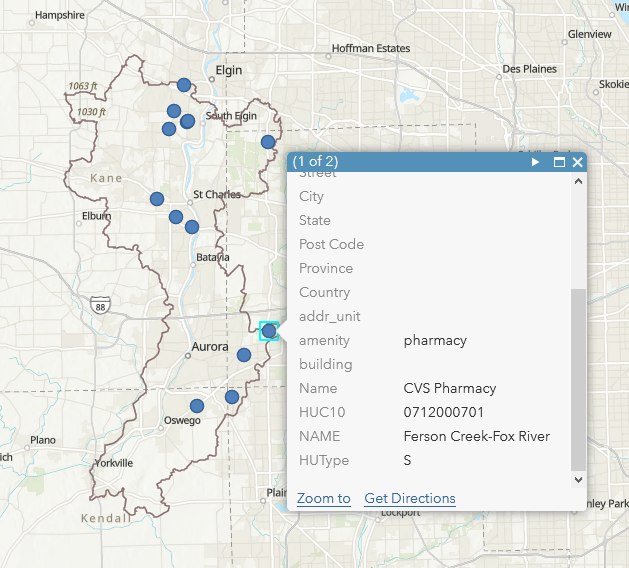Click the popup scrollbar thumb
The image size is (629, 568).
(578, 379)
